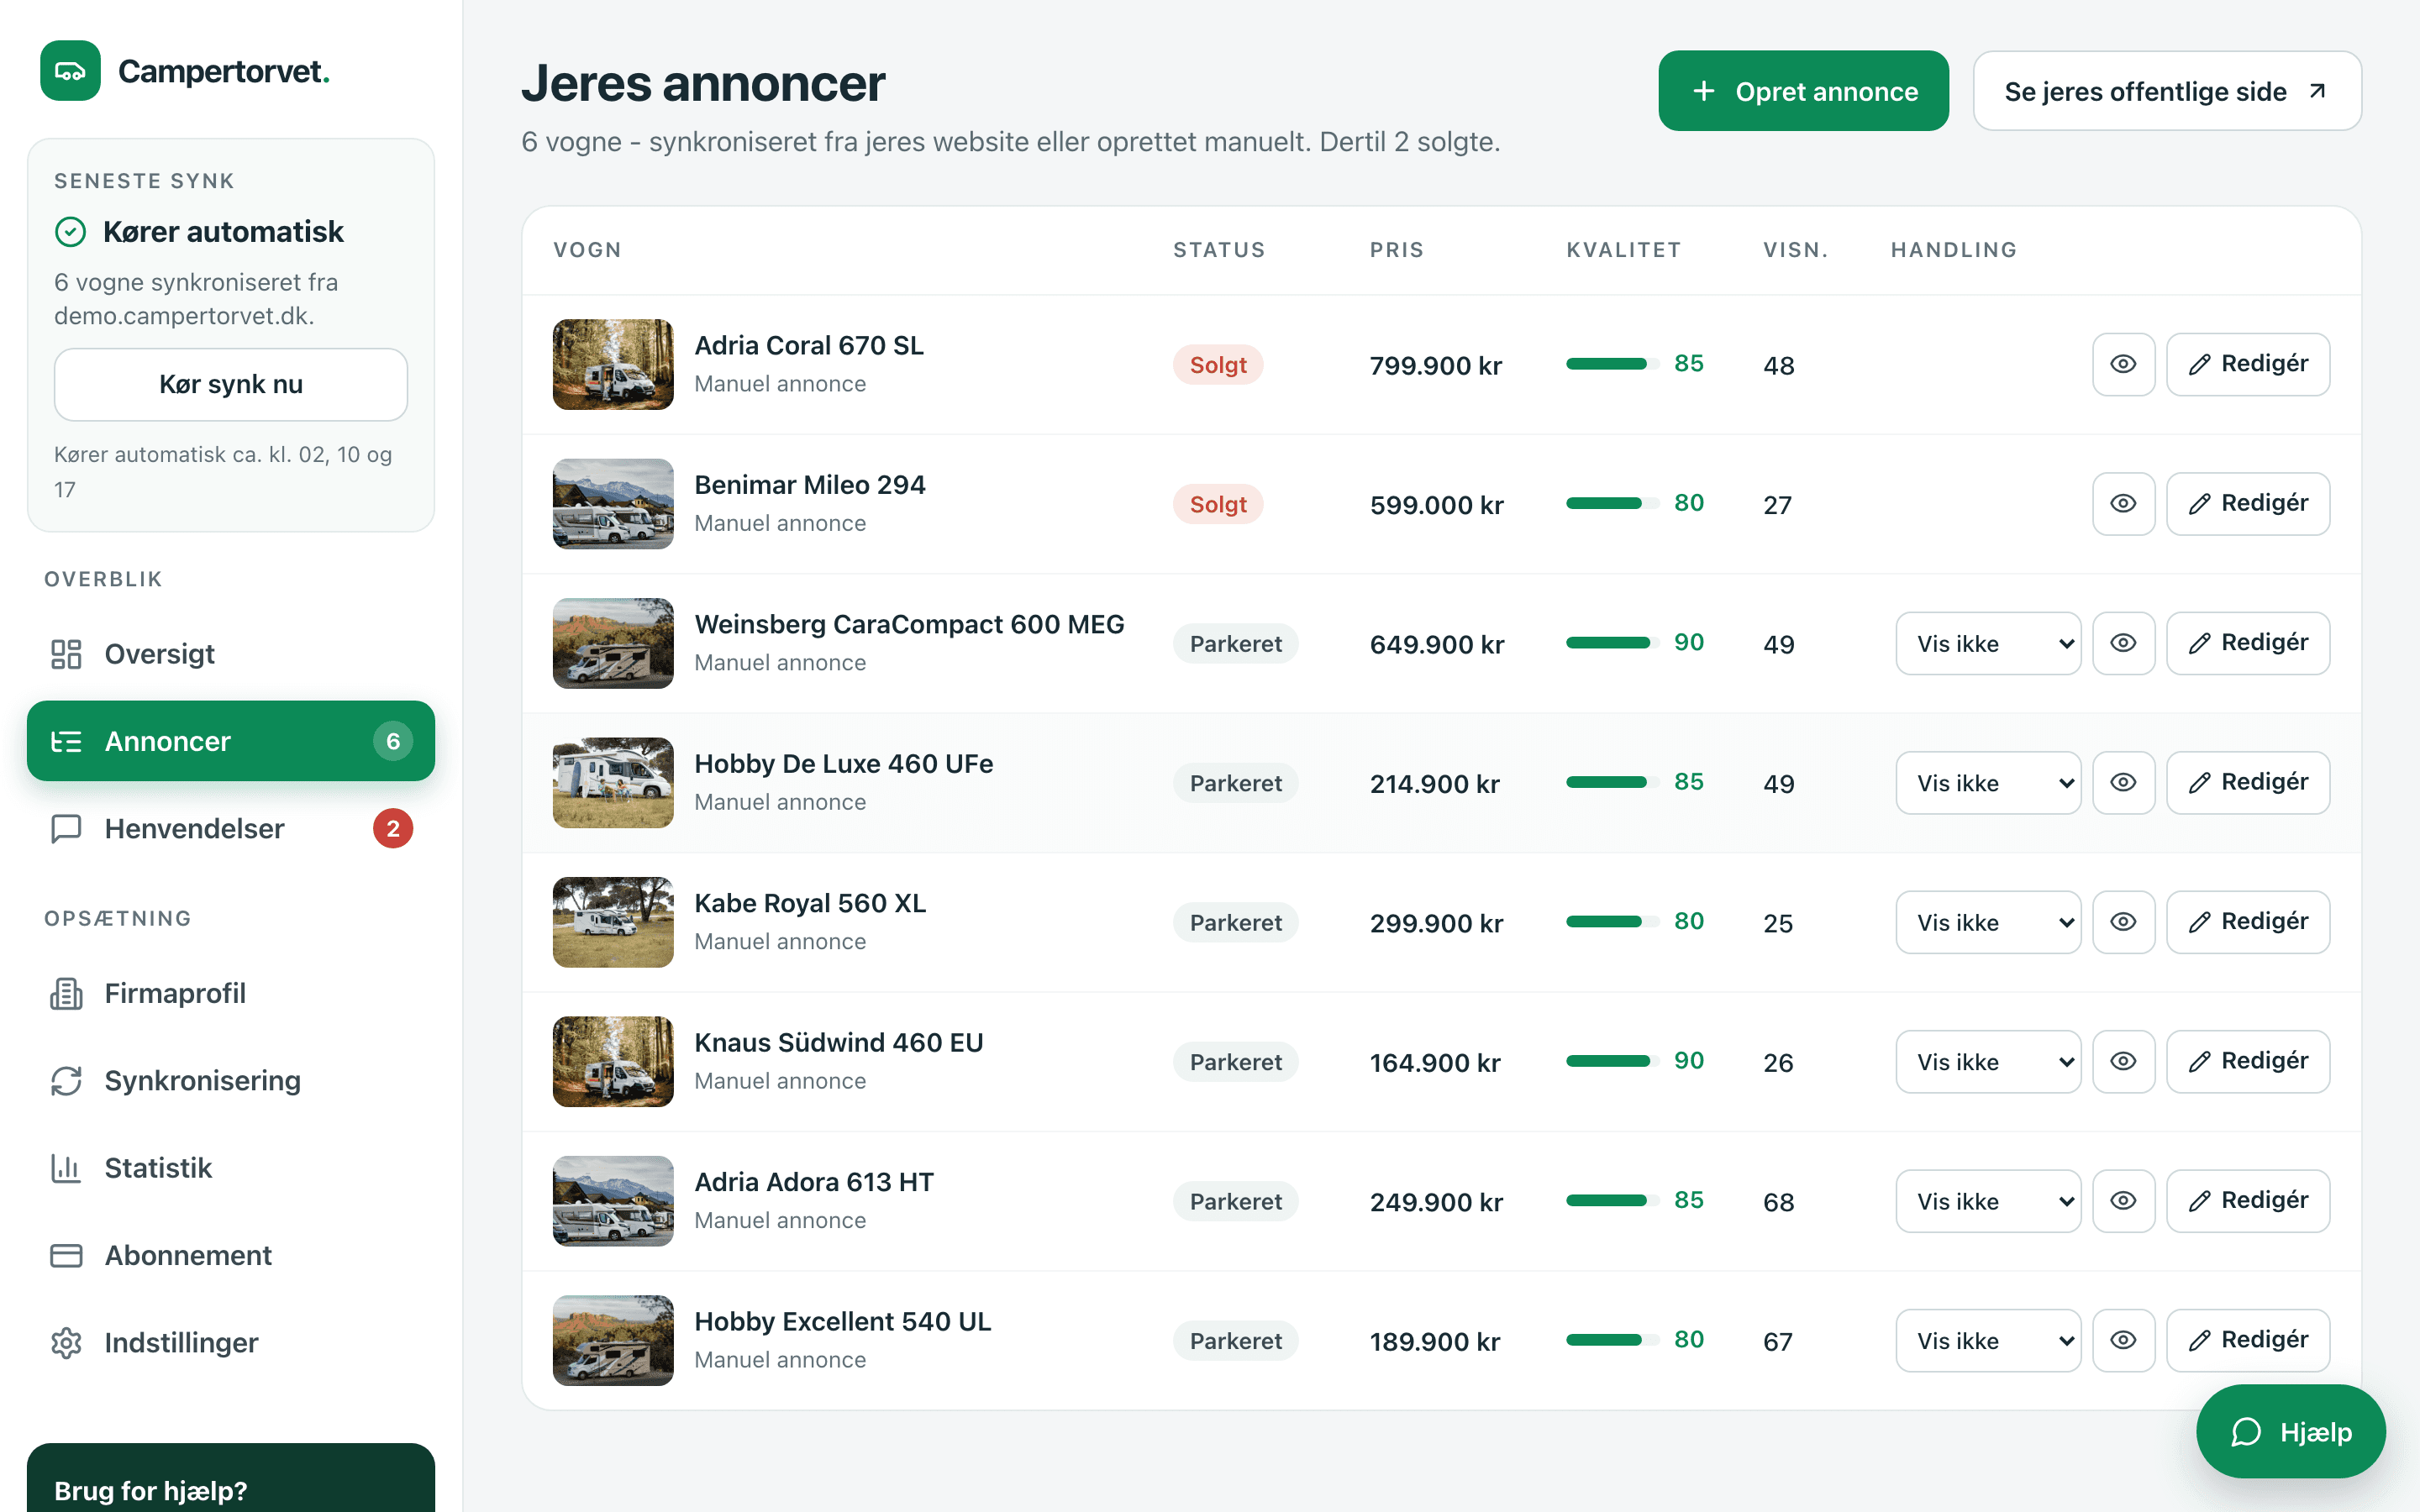Click the Benimar Mileo 294 thumbnail
Viewport: 2420px width, 1512px height.
[613, 504]
